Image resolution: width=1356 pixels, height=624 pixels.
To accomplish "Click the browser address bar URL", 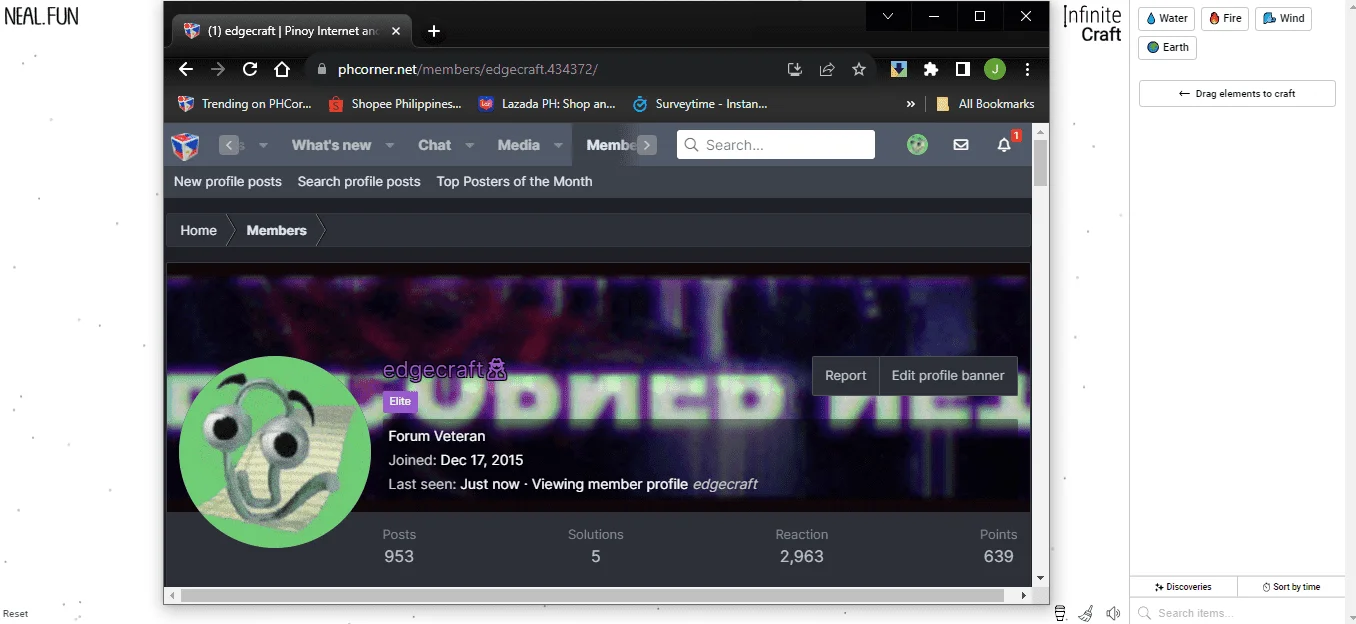I will click(x=467, y=70).
